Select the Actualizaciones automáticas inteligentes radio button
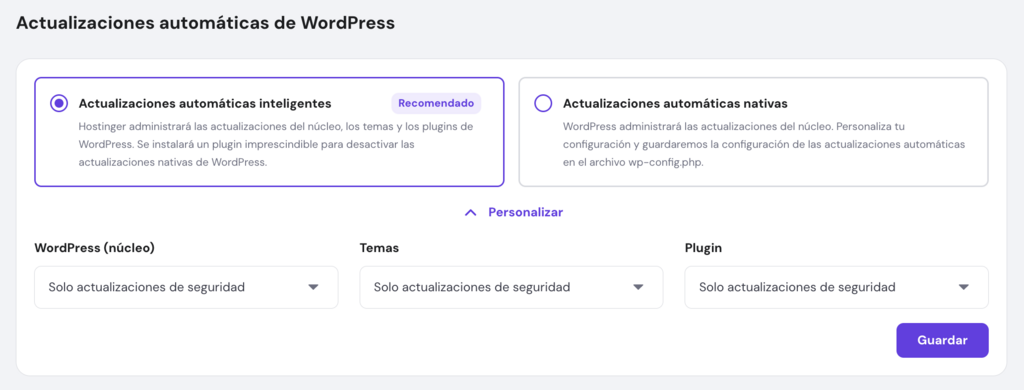 (x=59, y=103)
